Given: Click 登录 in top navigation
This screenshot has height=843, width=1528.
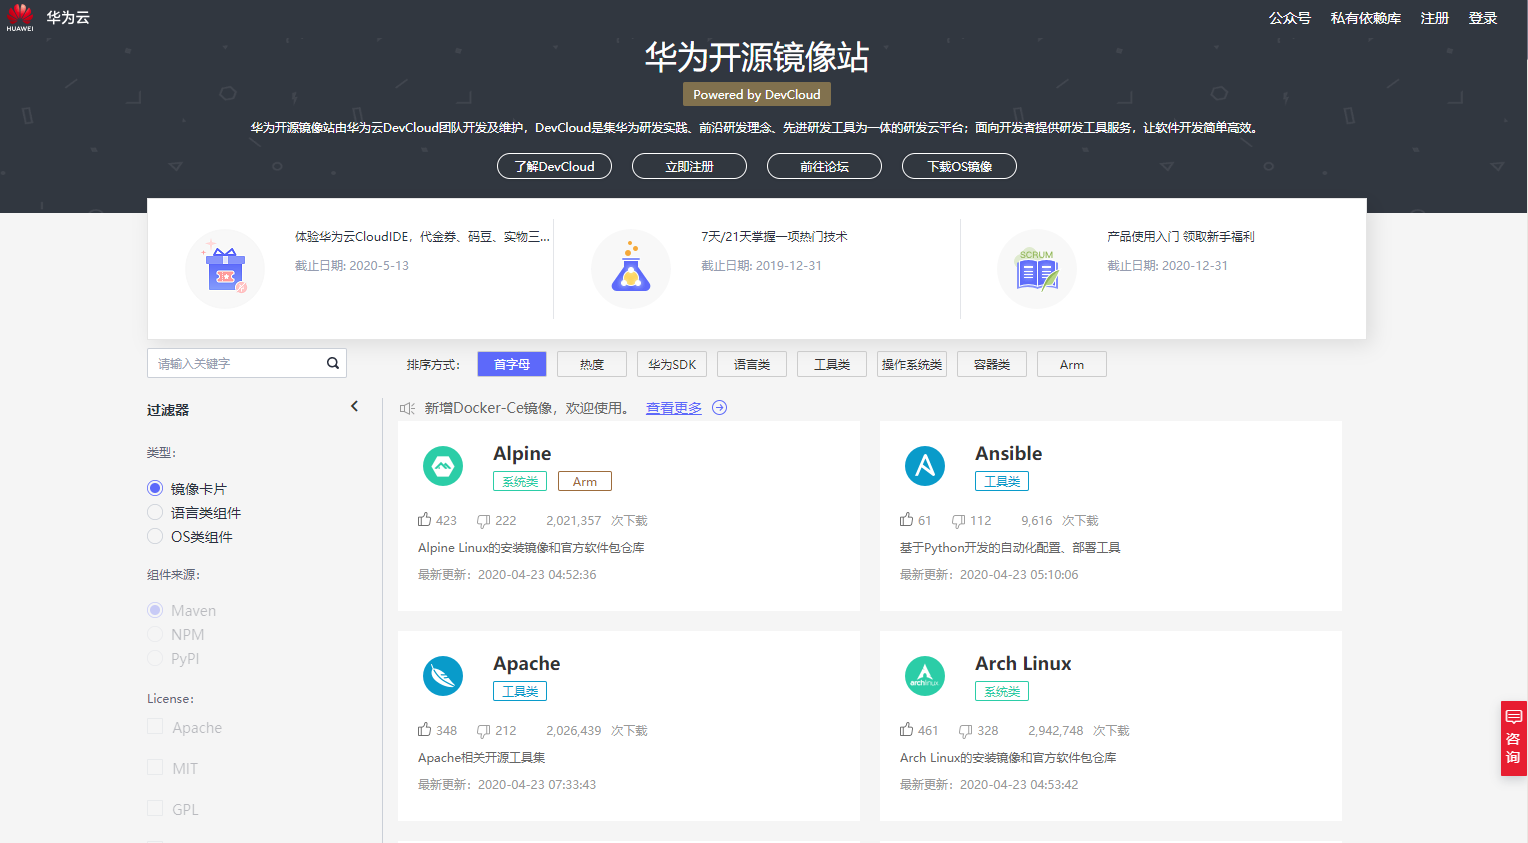Looking at the screenshot, I should point(1483,18).
